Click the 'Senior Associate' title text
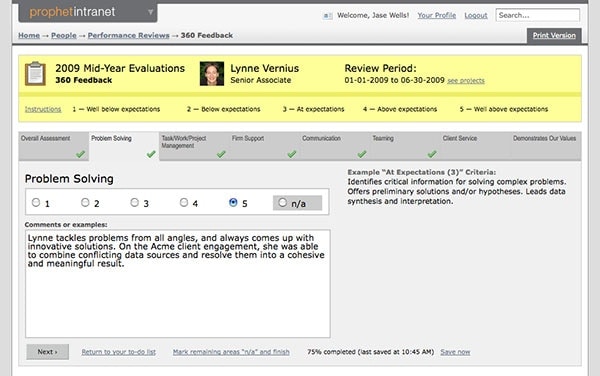Viewport: 600px width, 376px height. tap(261, 80)
